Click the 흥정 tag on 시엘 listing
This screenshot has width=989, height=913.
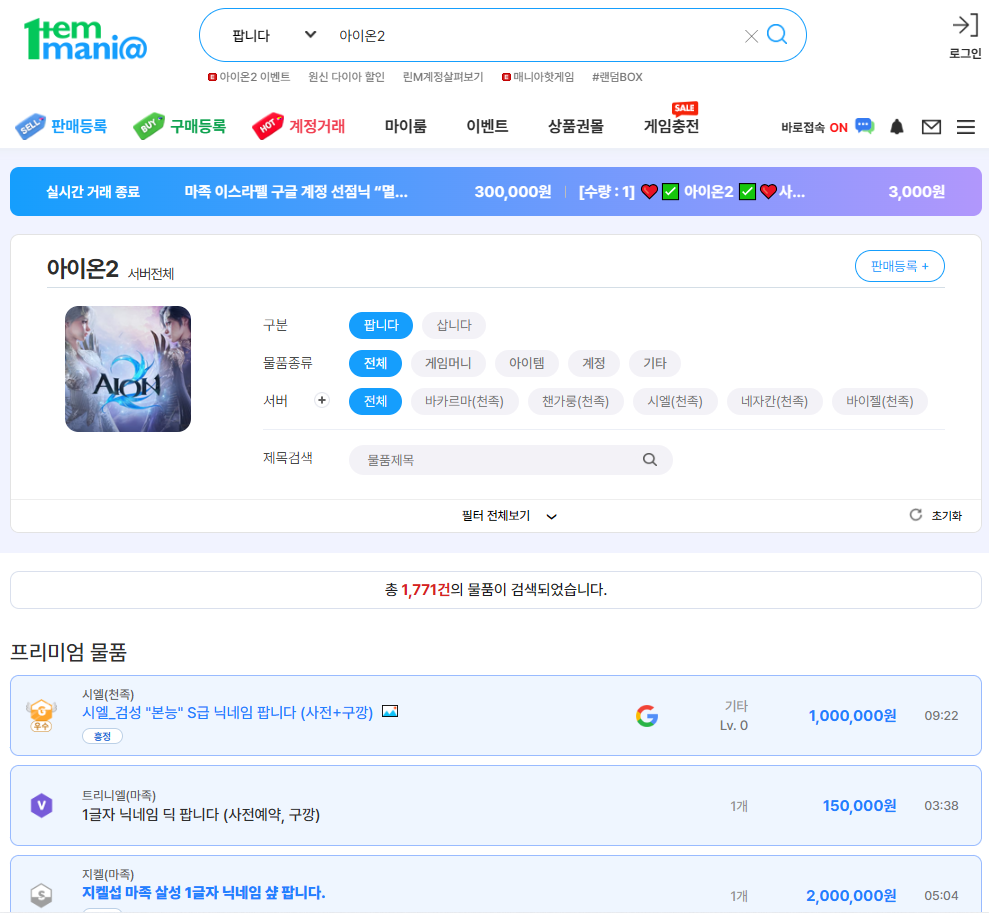102,736
